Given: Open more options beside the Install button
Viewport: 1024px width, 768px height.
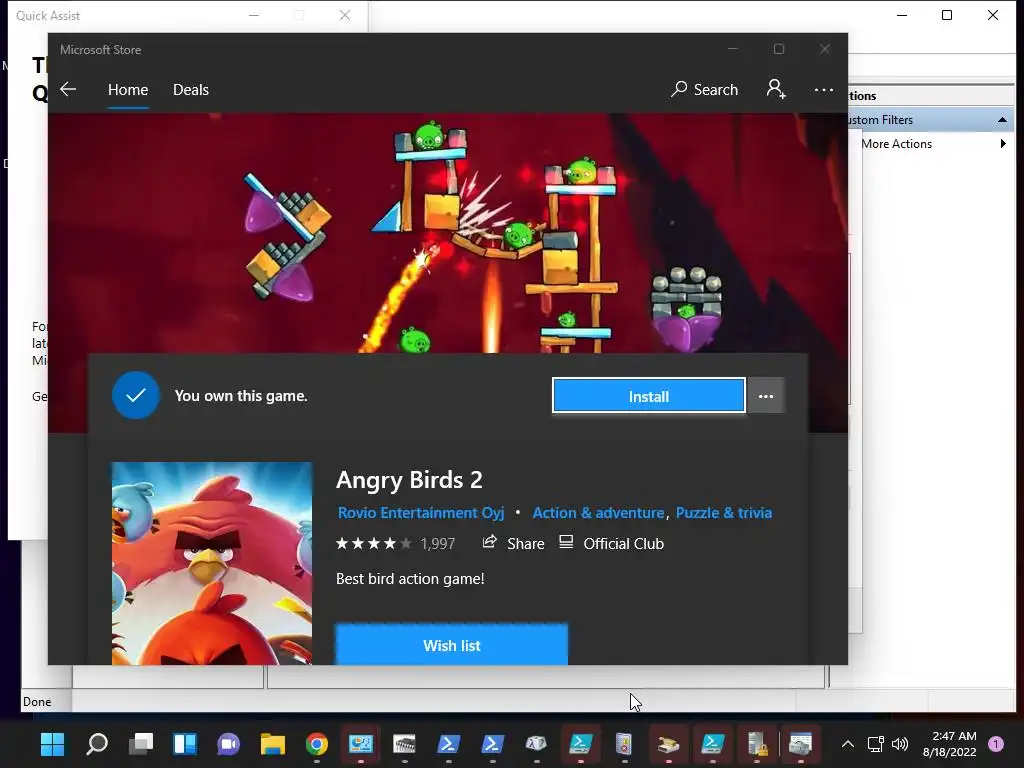Looking at the screenshot, I should pyautogui.click(x=765, y=396).
